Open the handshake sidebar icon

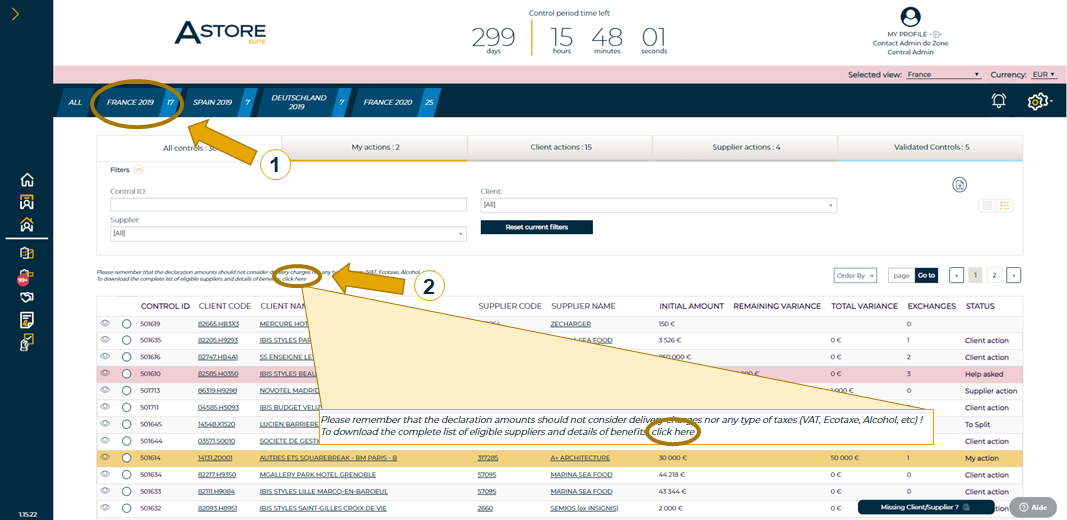click(x=27, y=297)
